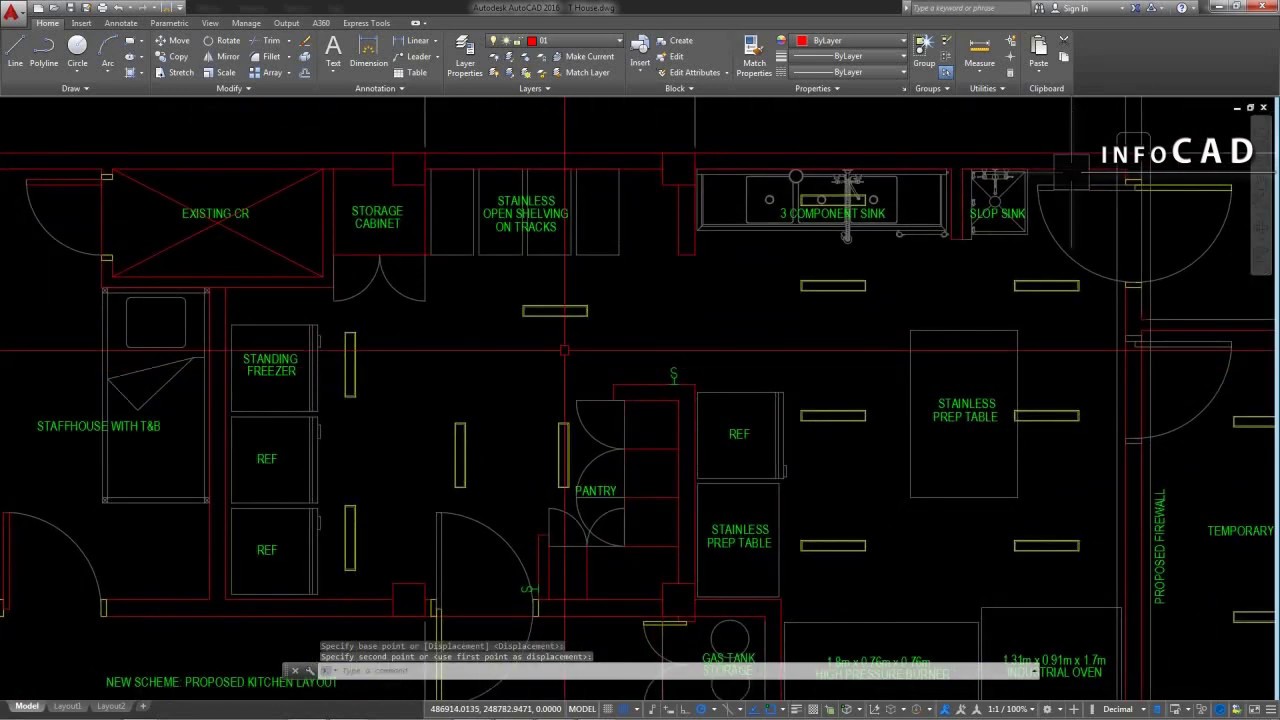This screenshot has height=720, width=1280.
Task: Click the Move tool
Action: coord(172,41)
